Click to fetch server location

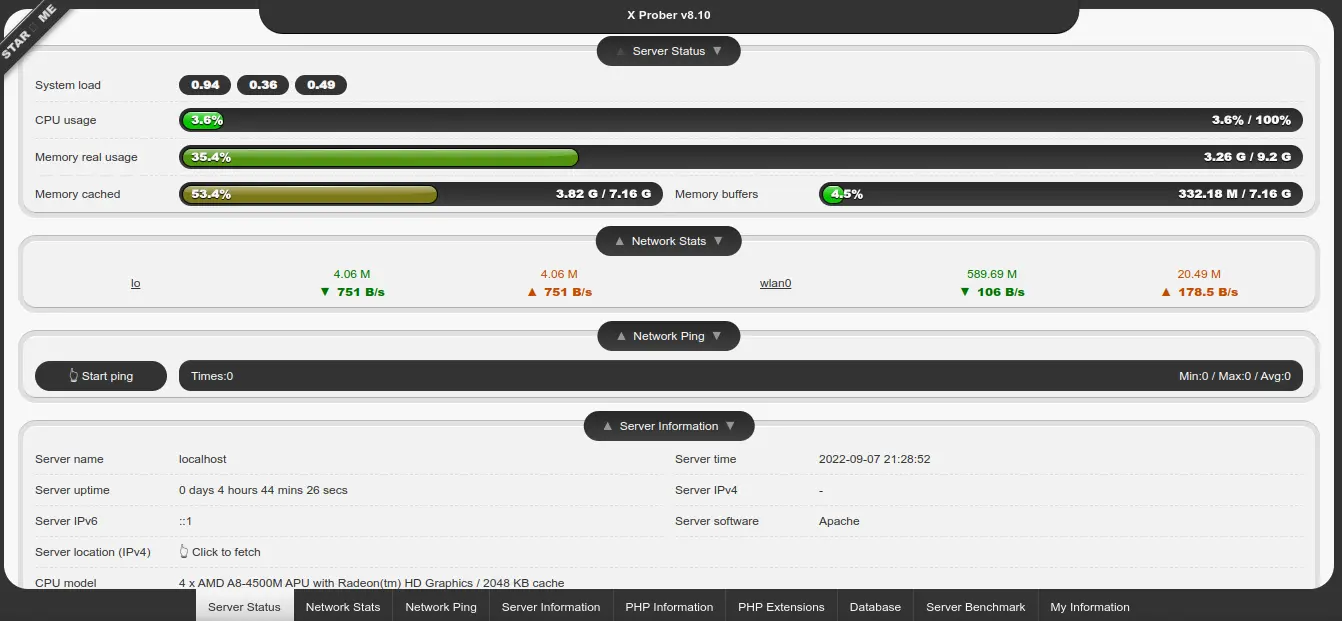pyautogui.click(x=220, y=552)
